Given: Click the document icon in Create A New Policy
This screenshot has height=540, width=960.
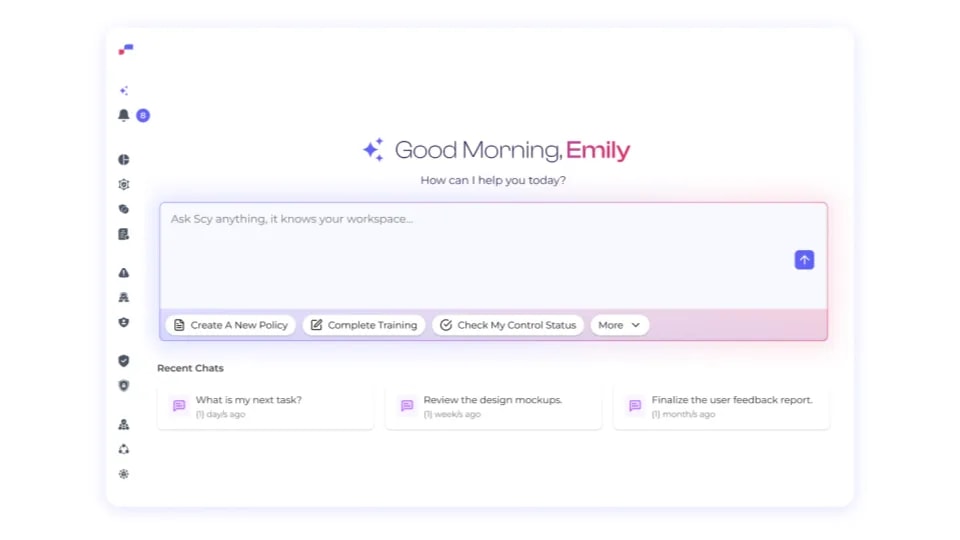Looking at the screenshot, I should 179,325.
